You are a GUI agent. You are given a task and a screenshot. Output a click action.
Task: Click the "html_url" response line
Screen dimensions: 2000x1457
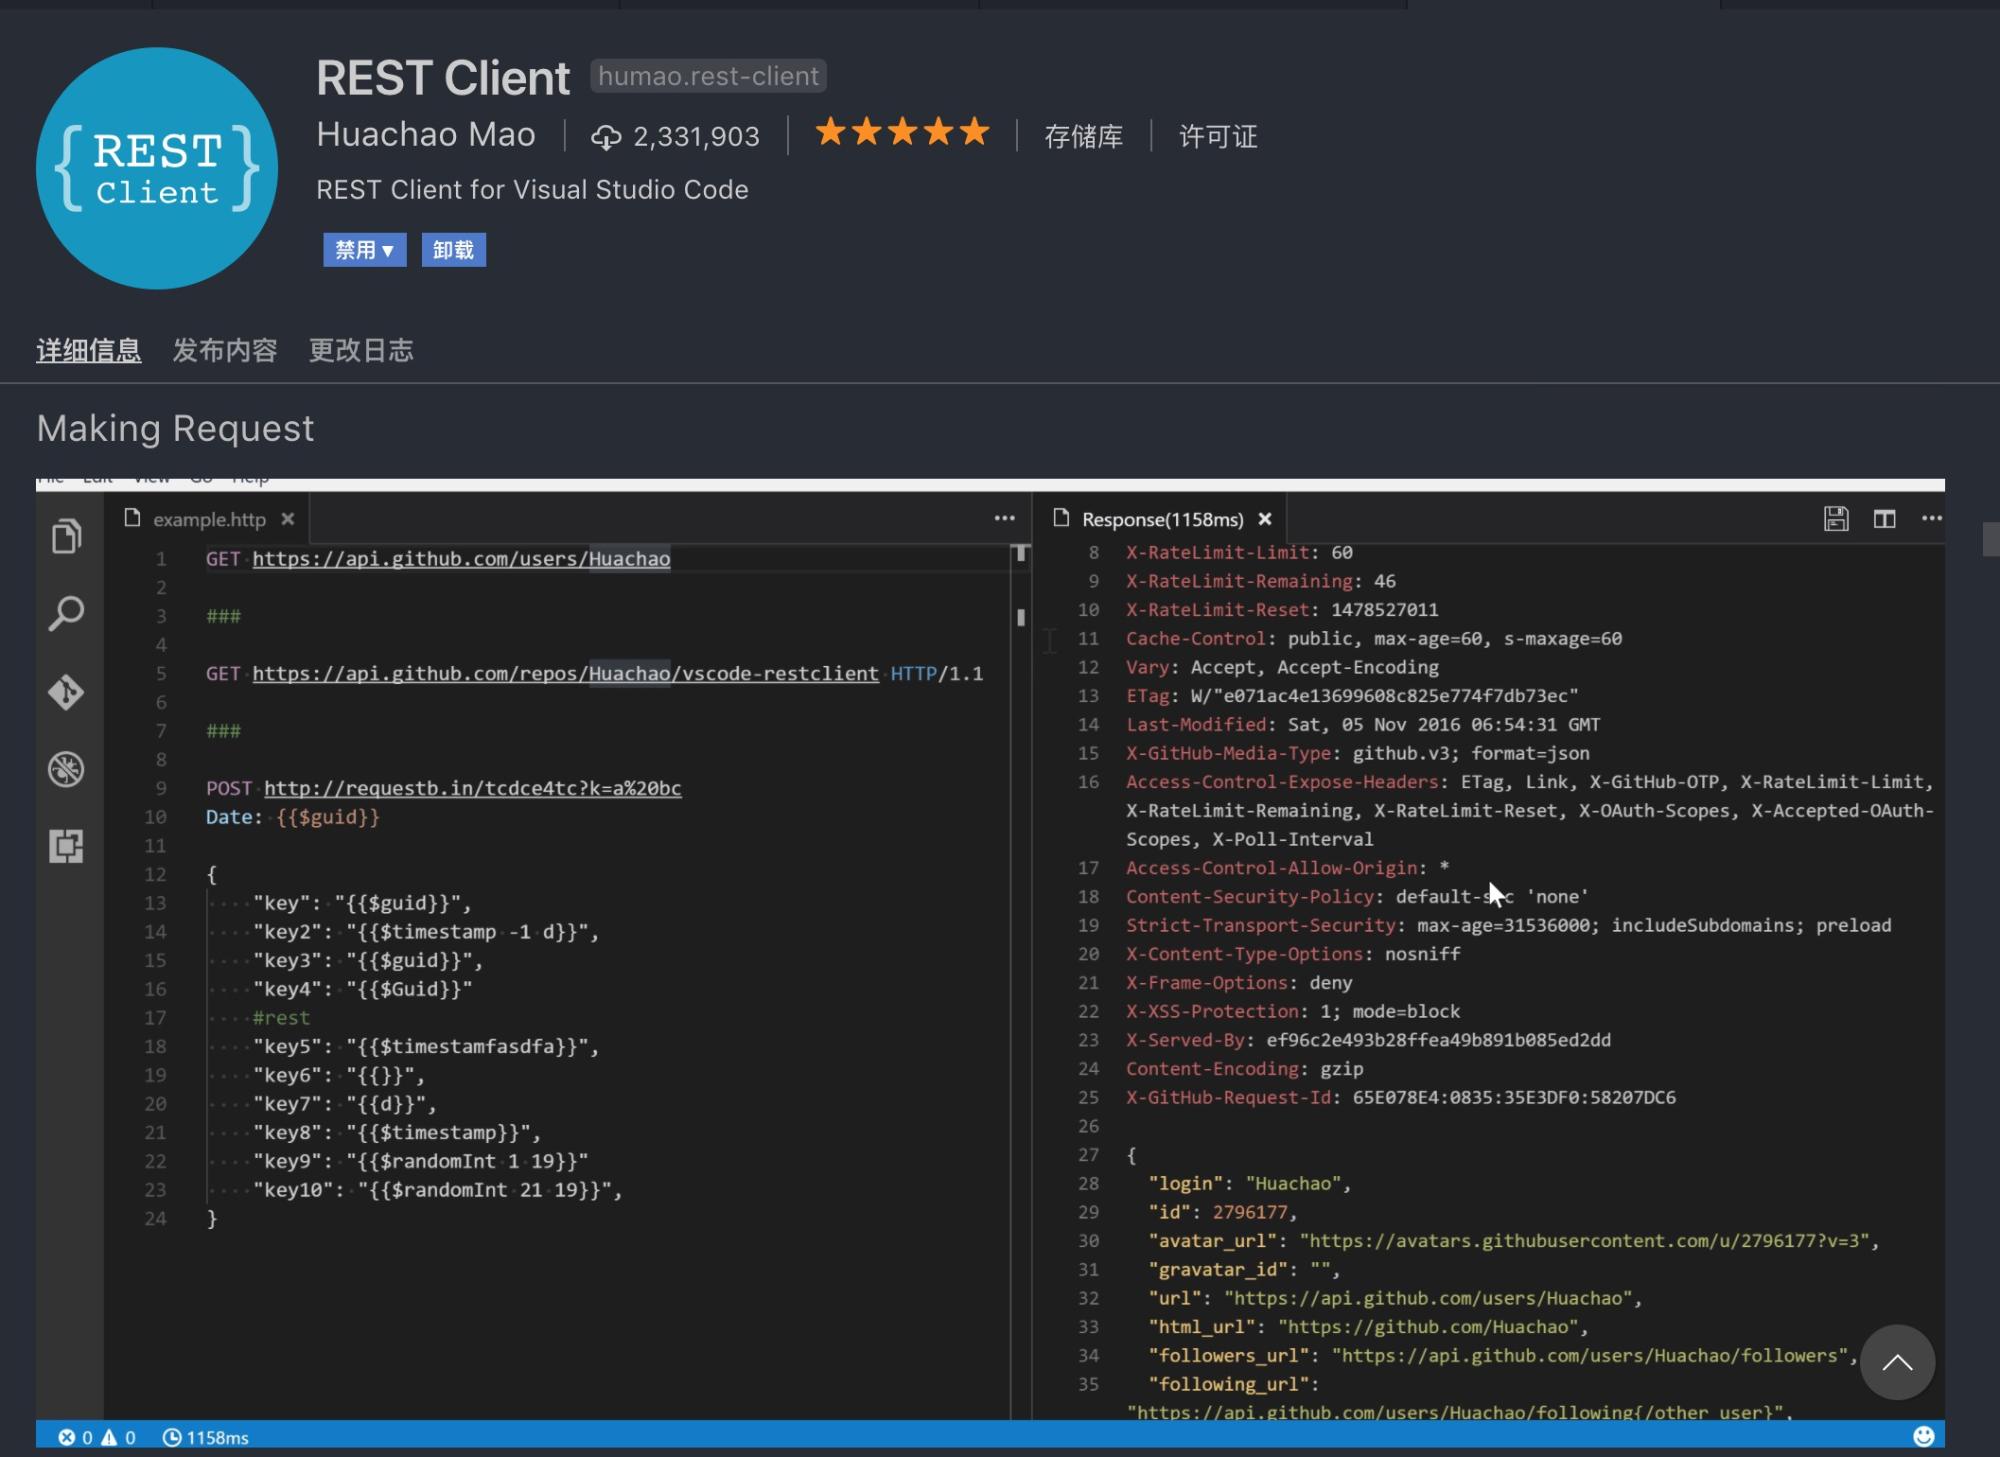pyautogui.click(x=1368, y=1327)
